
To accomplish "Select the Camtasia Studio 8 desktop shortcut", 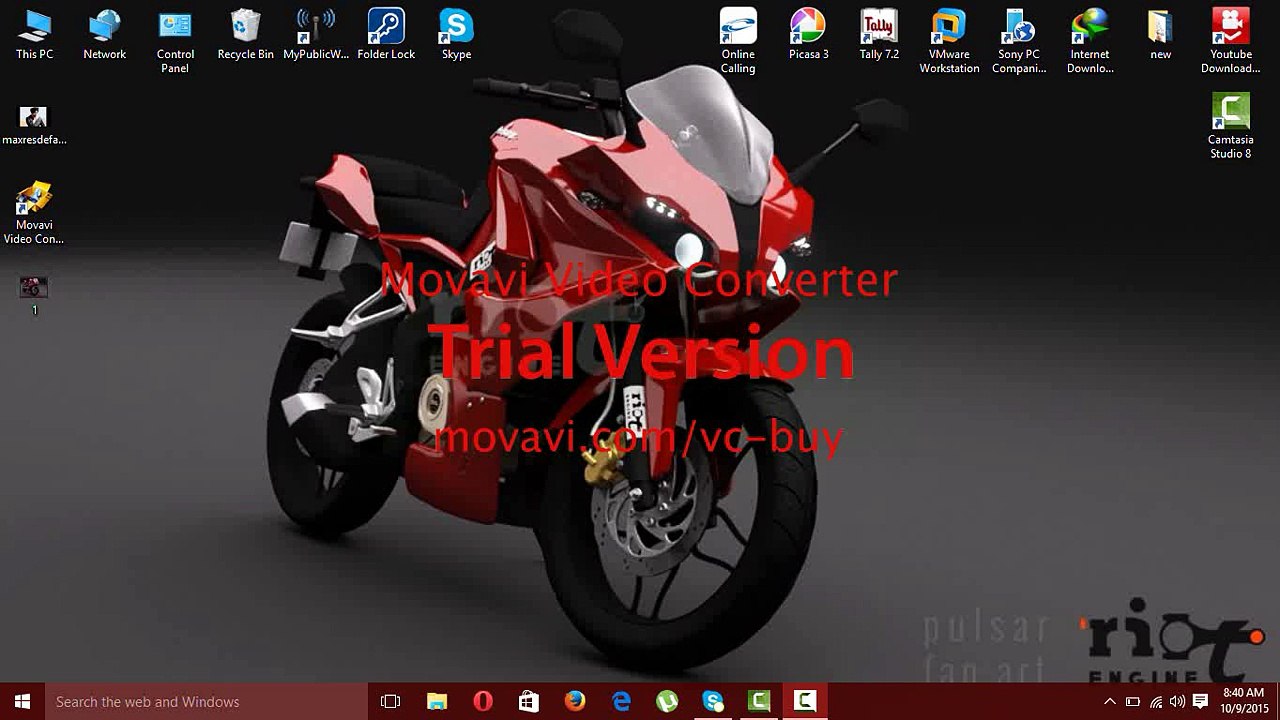I will [1230, 126].
